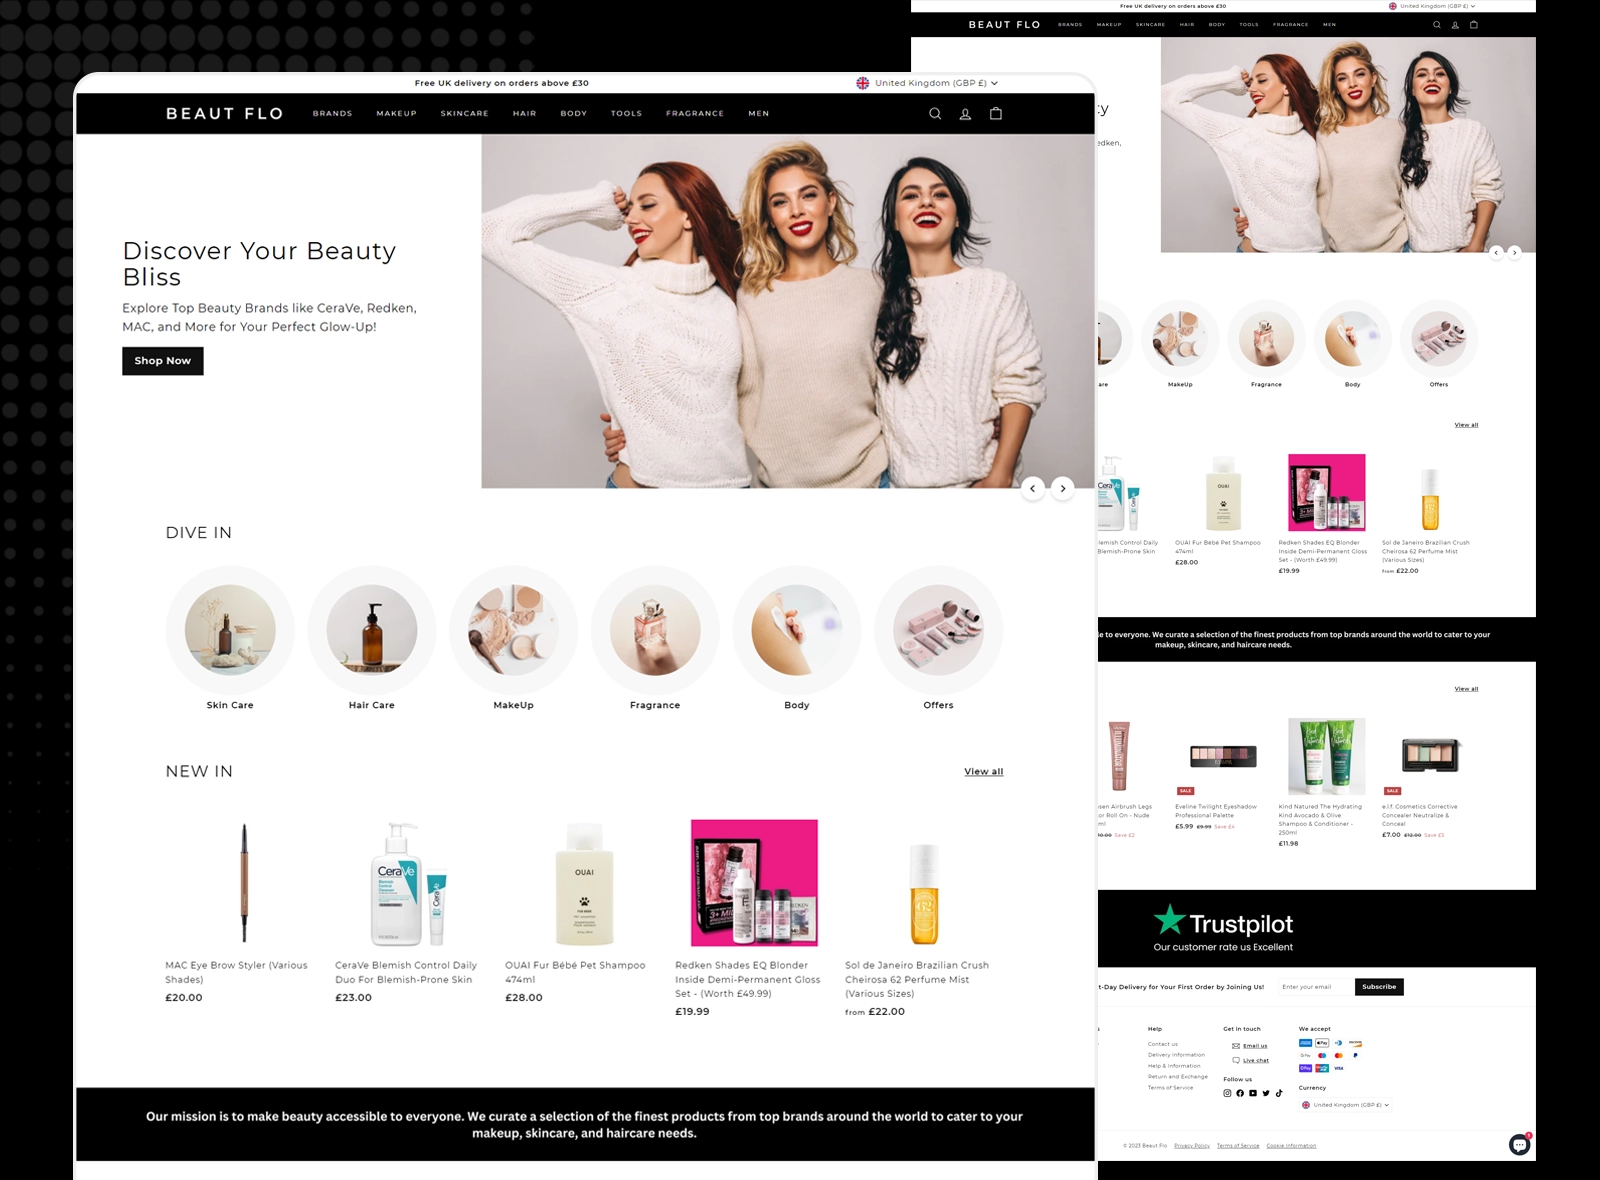Image resolution: width=1600 pixels, height=1180 pixels.
Task: Open Facebook from the footer Follow us icons
Action: [x=1240, y=1093]
